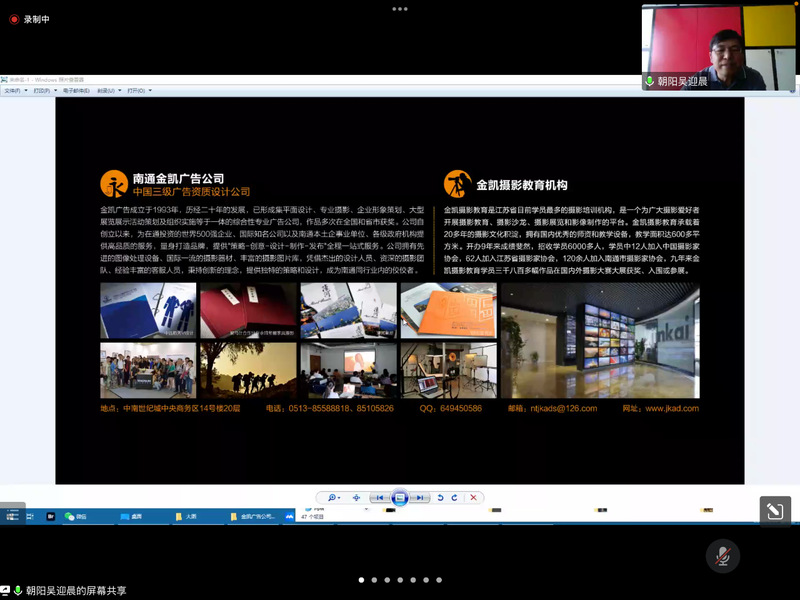Click the screen share icon beside 朝阳吴迎晨的屏幕共享
Viewport: 800px width, 600px height.
pyautogui.click(x=5, y=590)
